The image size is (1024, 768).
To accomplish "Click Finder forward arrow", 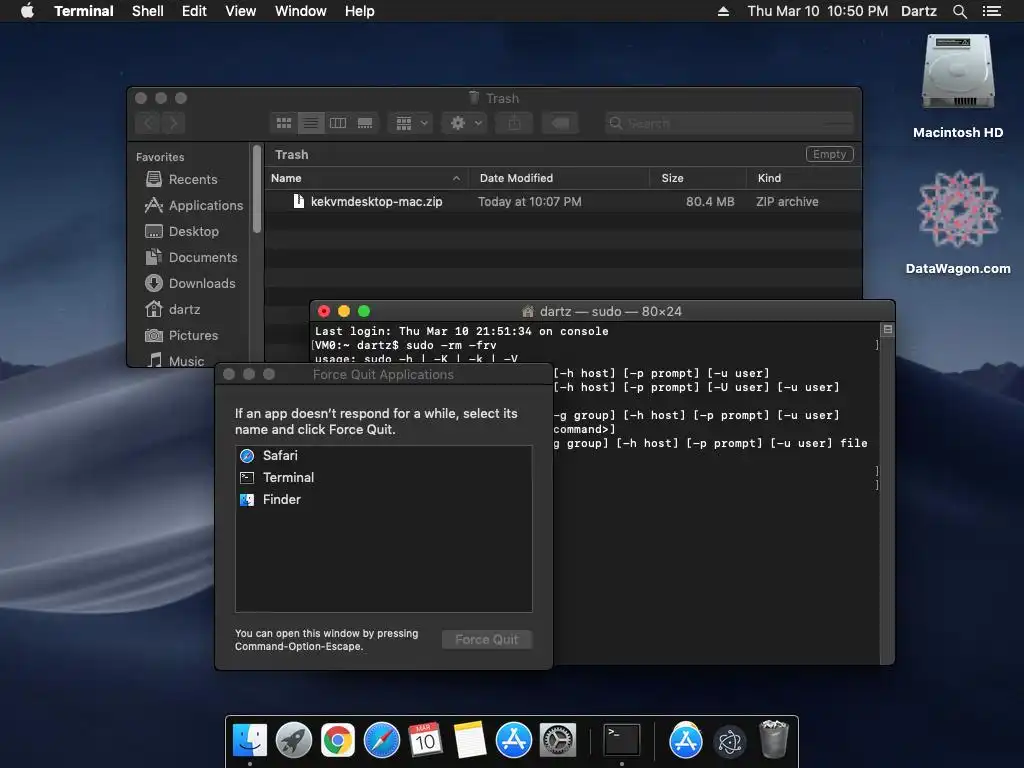I will [173, 123].
